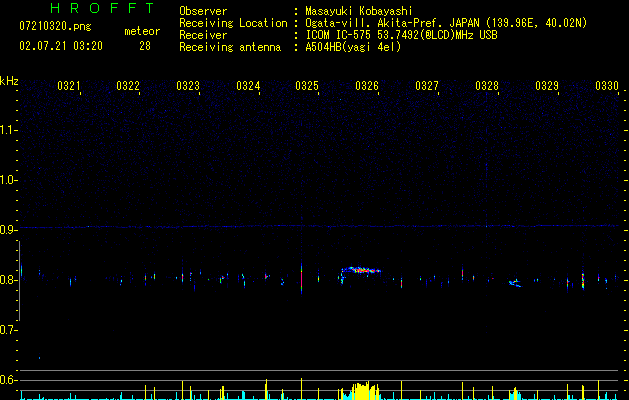The image size is (629, 400).
Task: Select the name Masayuki Kobayashi
Action: [x=359, y=11]
